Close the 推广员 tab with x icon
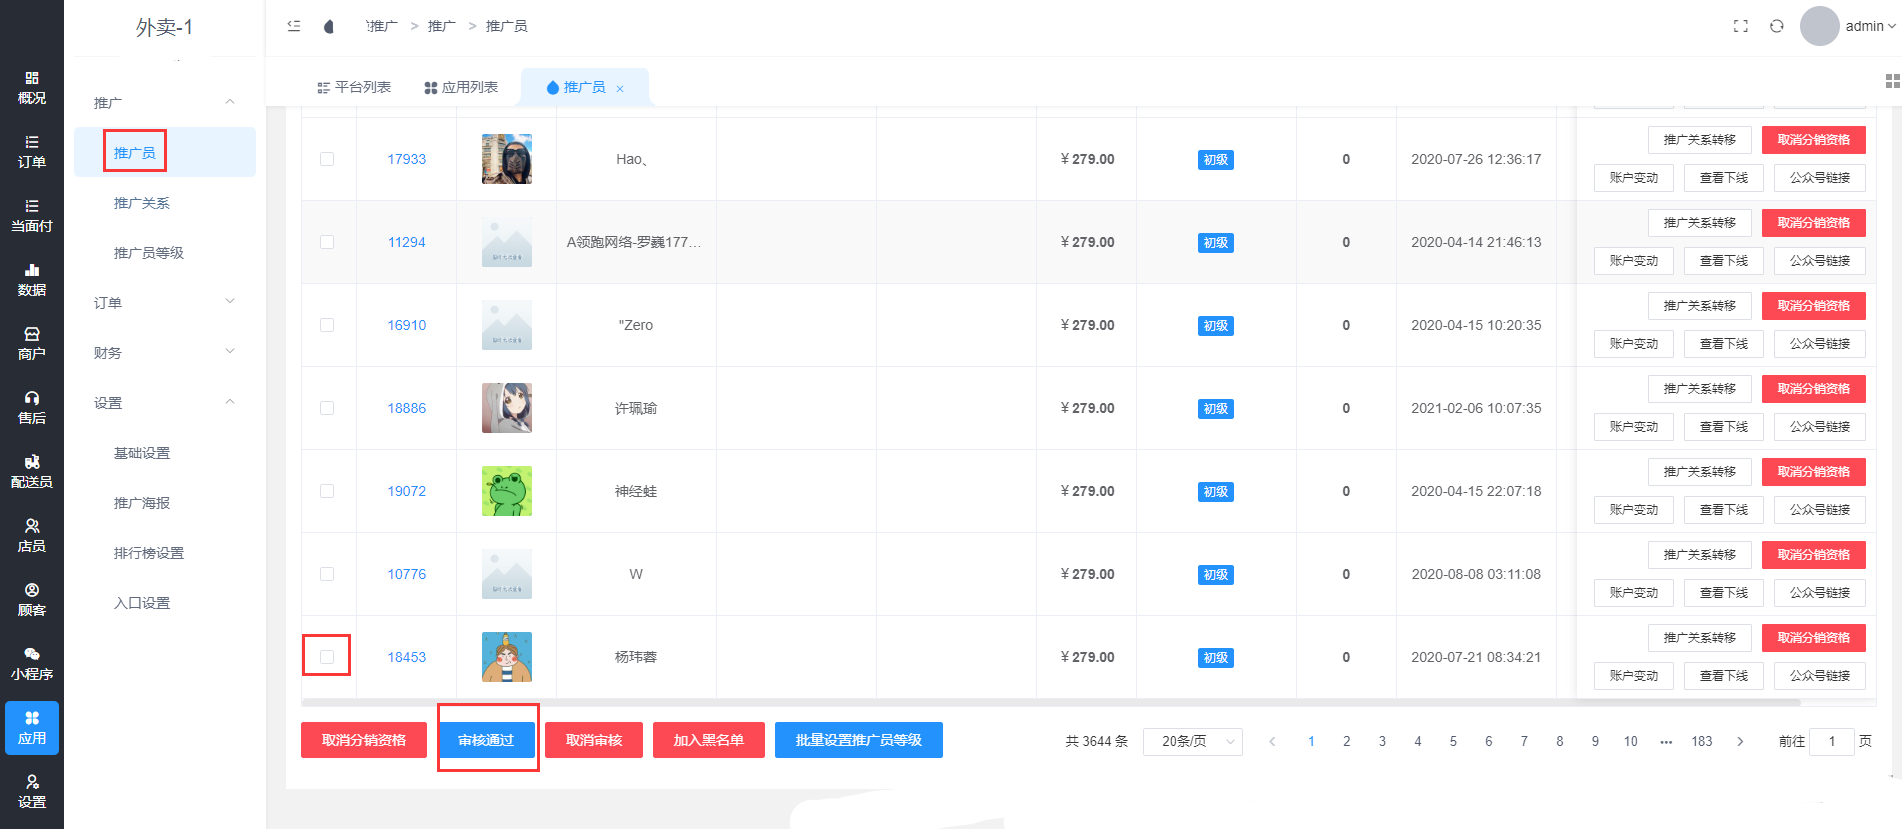The height and width of the screenshot is (829, 1902). [x=620, y=89]
